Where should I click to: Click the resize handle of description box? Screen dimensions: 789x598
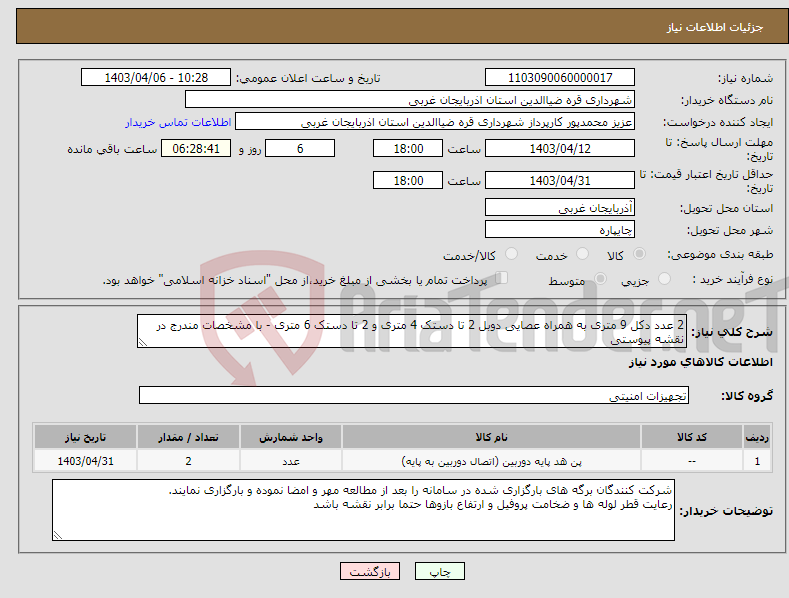click(x=143, y=343)
